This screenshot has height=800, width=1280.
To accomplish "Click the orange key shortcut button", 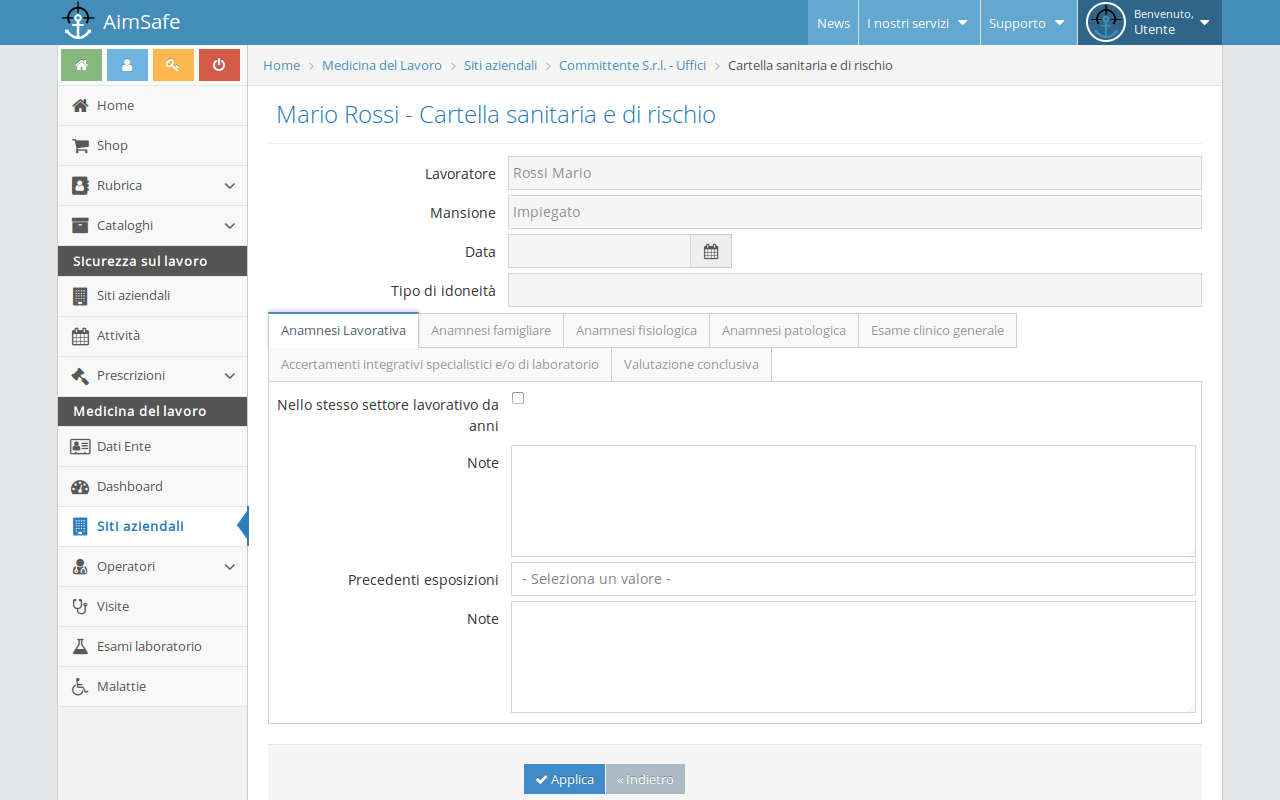I will tap(173, 64).
